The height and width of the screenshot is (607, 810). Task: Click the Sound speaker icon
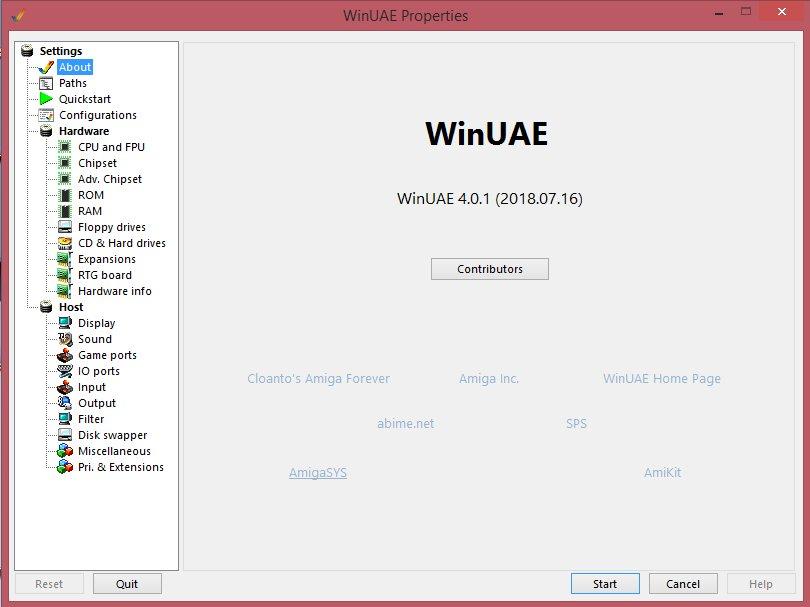tap(65, 339)
